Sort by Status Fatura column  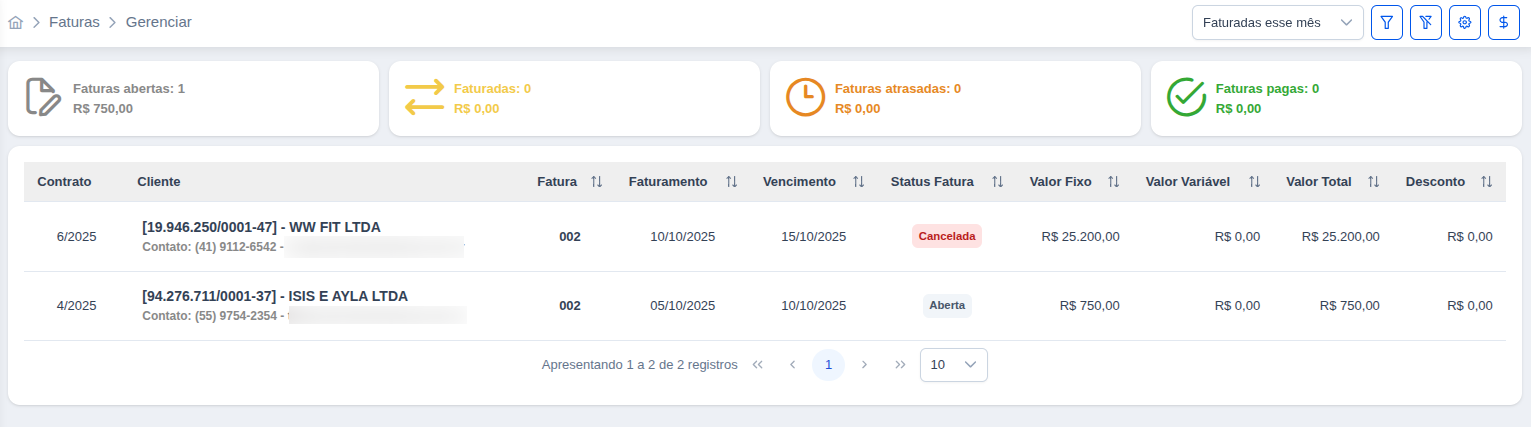(x=997, y=182)
